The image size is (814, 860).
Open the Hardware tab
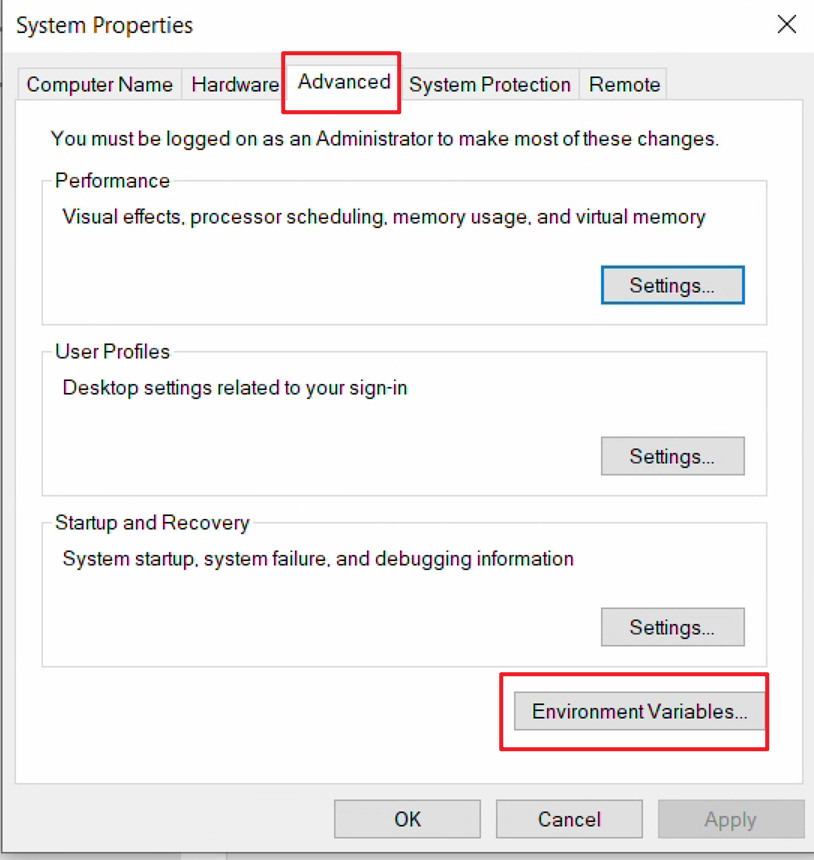click(x=235, y=84)
